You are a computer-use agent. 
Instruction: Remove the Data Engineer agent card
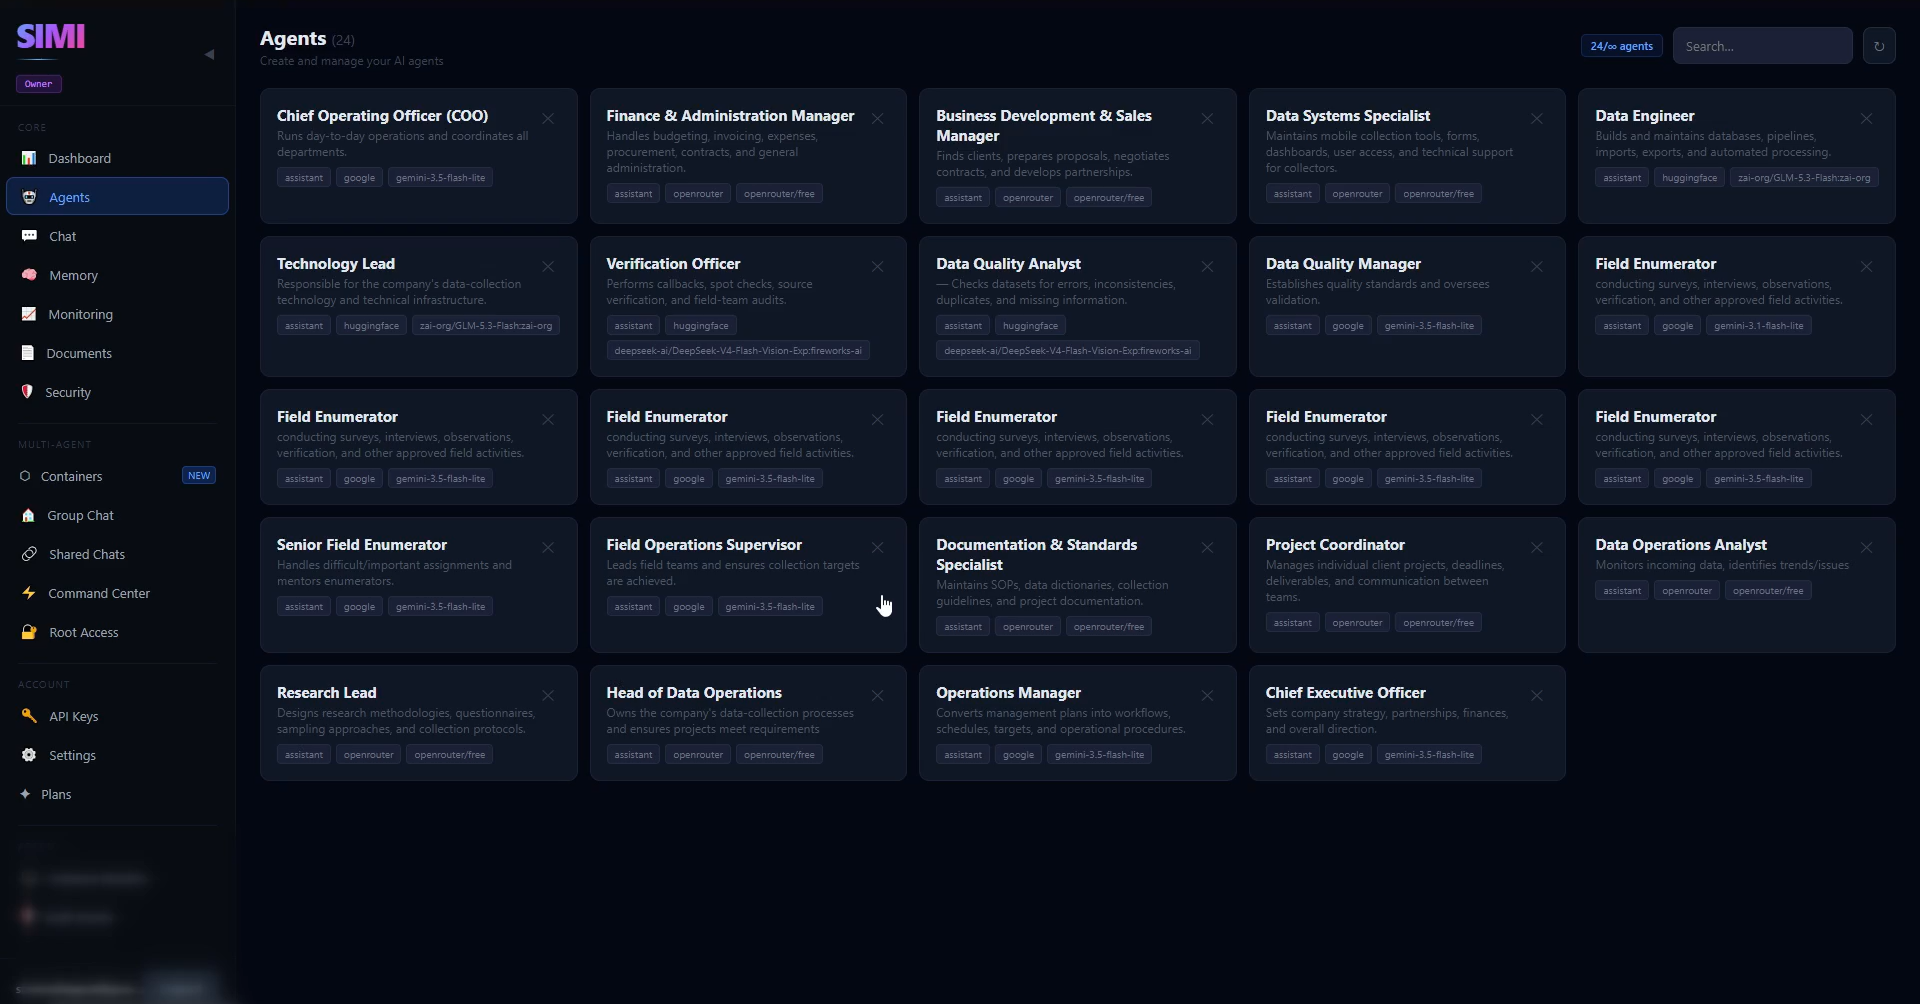pos(1866,119)
